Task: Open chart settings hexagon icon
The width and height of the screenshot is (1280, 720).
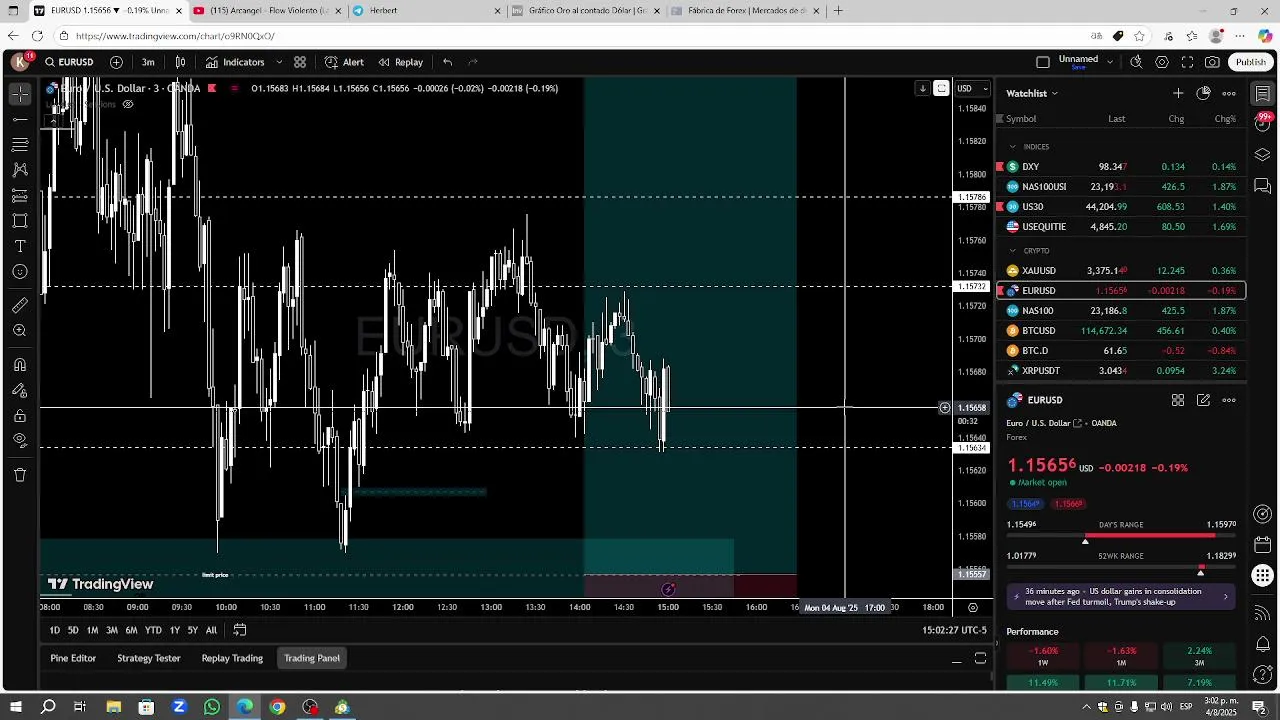Action: click(x=1162, y=62)
